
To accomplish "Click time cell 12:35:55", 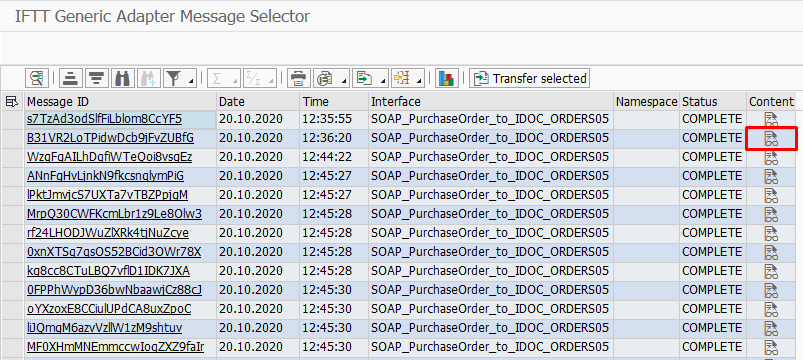I will coord(334,119).
